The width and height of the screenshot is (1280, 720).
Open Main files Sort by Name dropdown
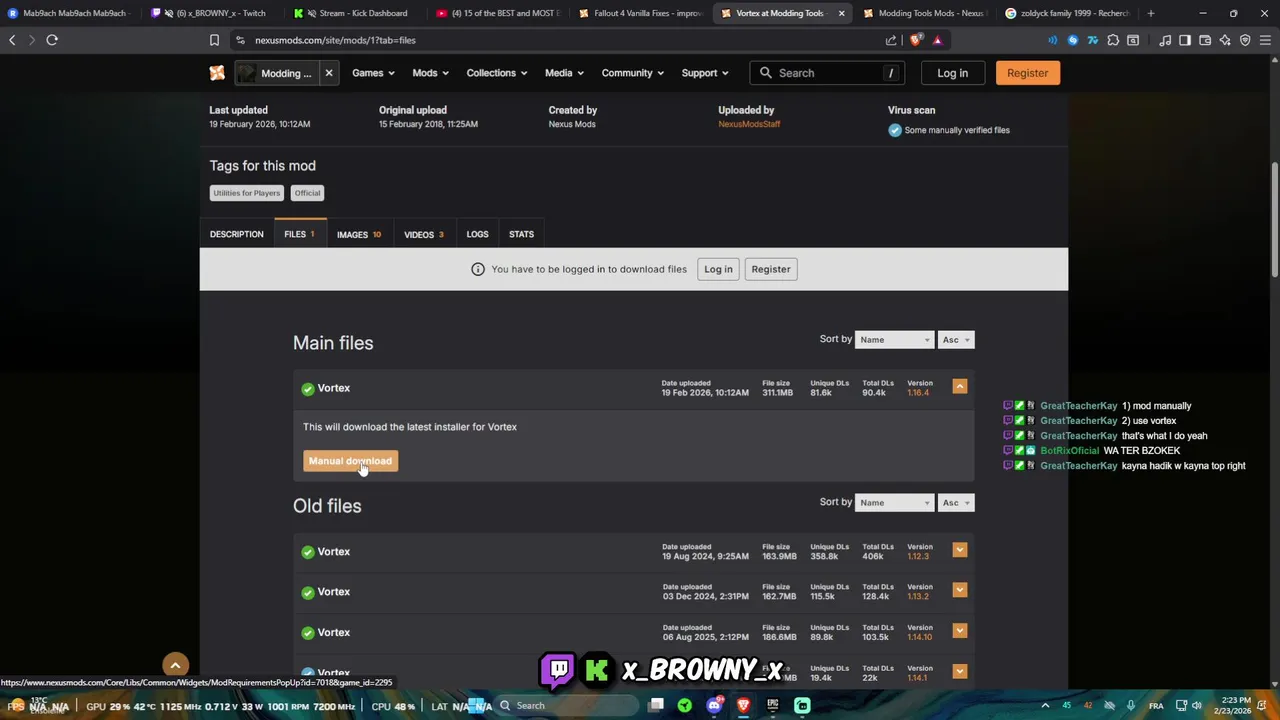(895, 340)
